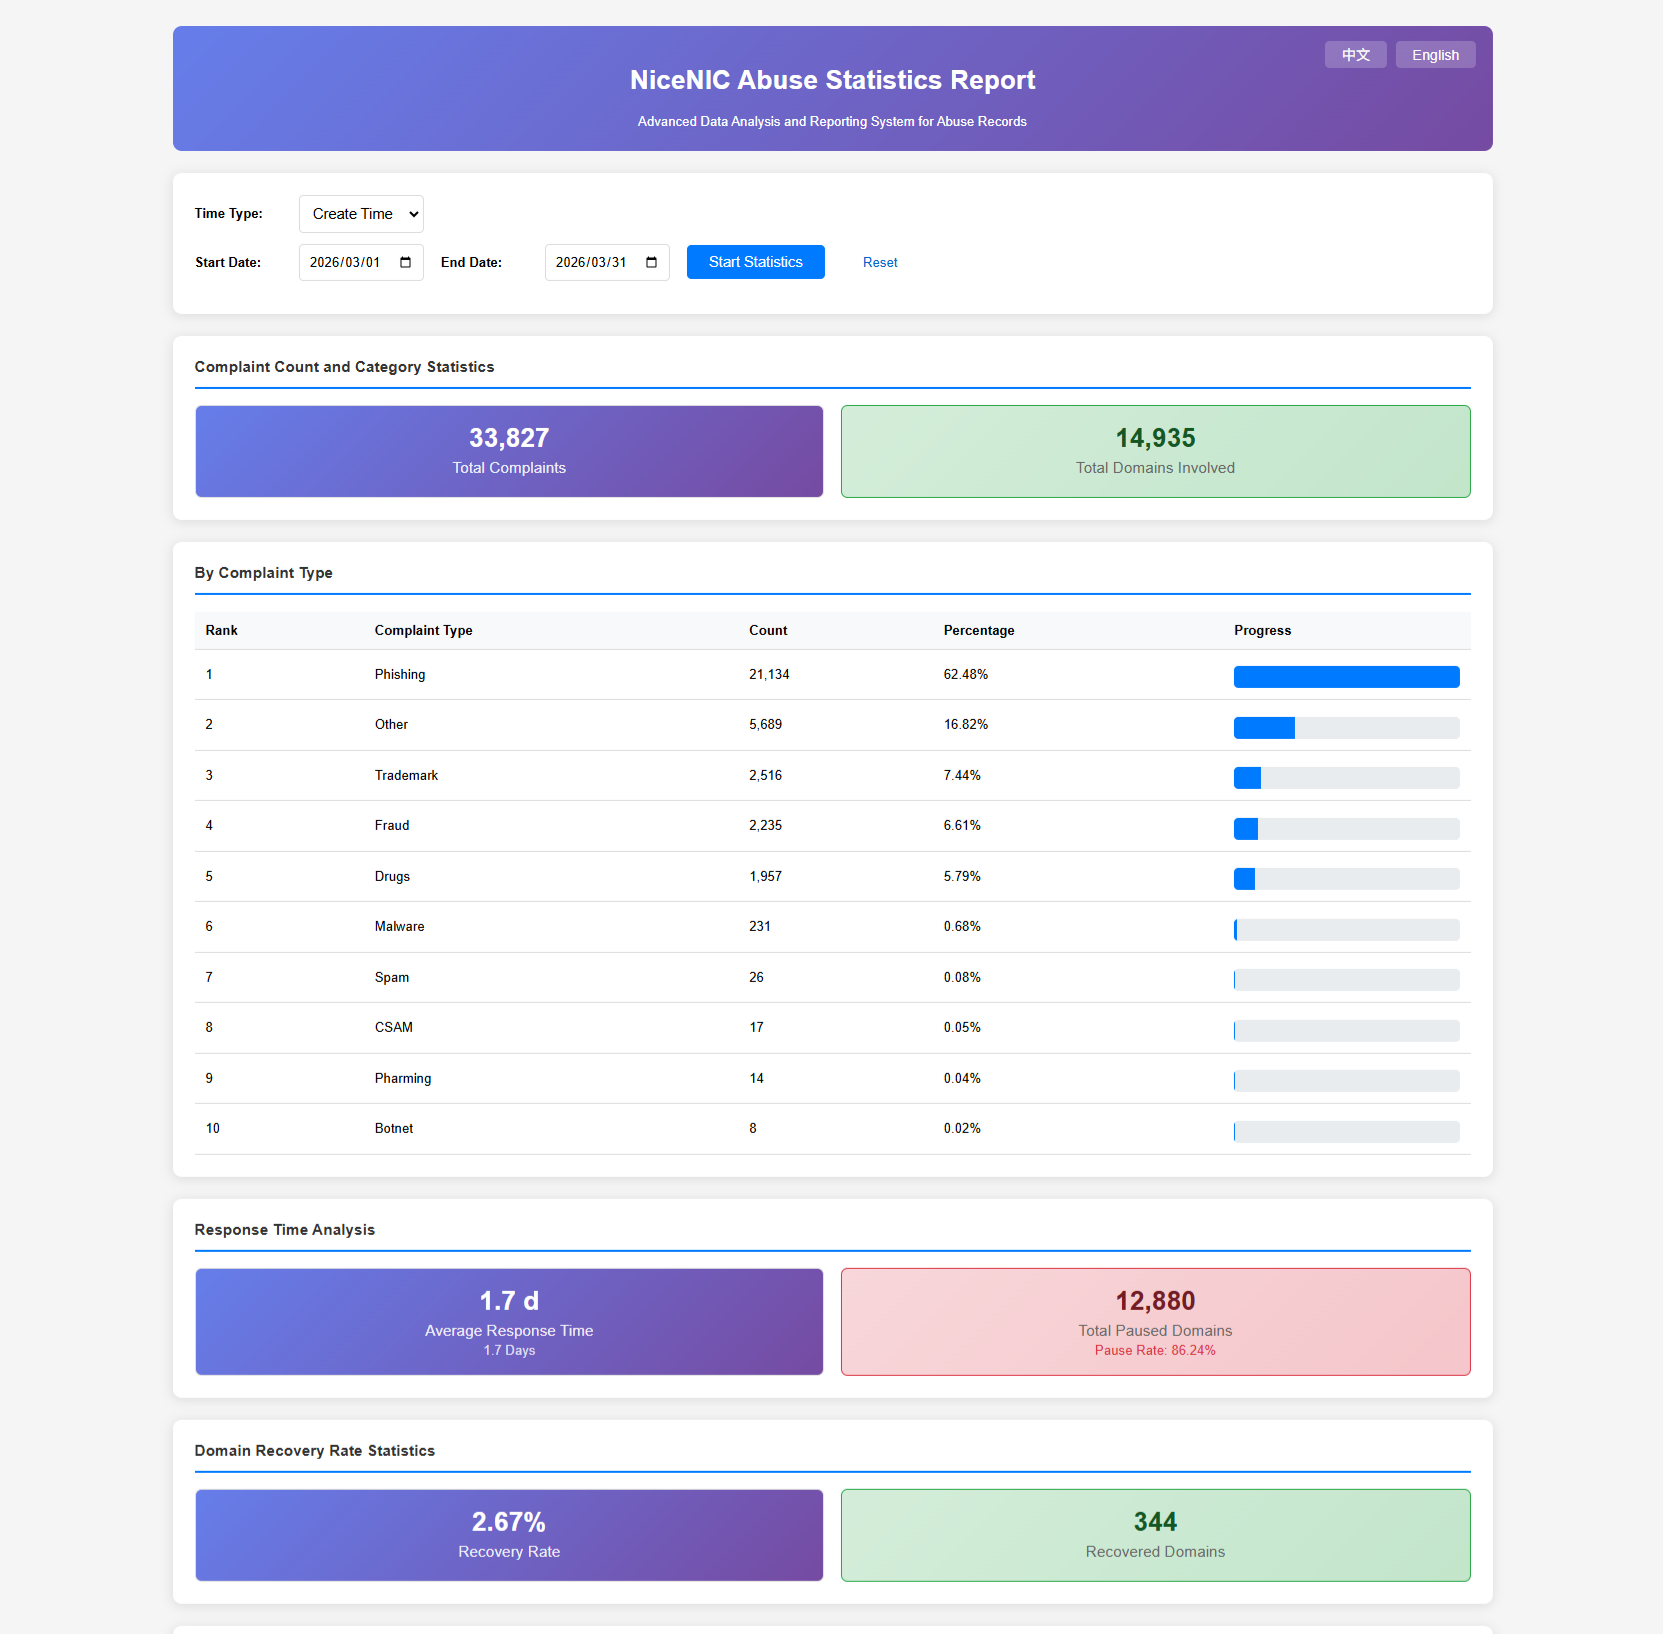Click the Malware complaint type row
The image size is (1663, 1634).
tap(399, 927)
